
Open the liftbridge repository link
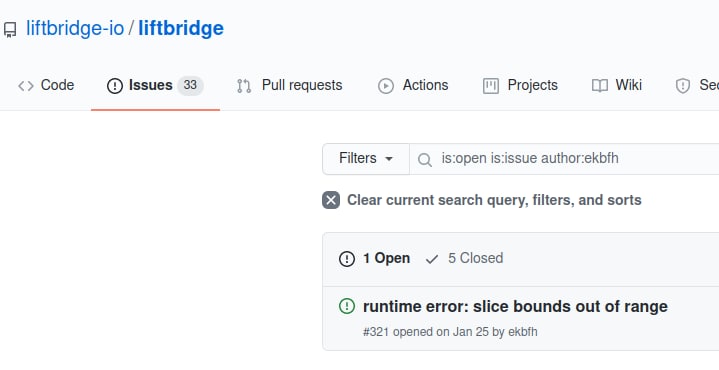(181, 28)
